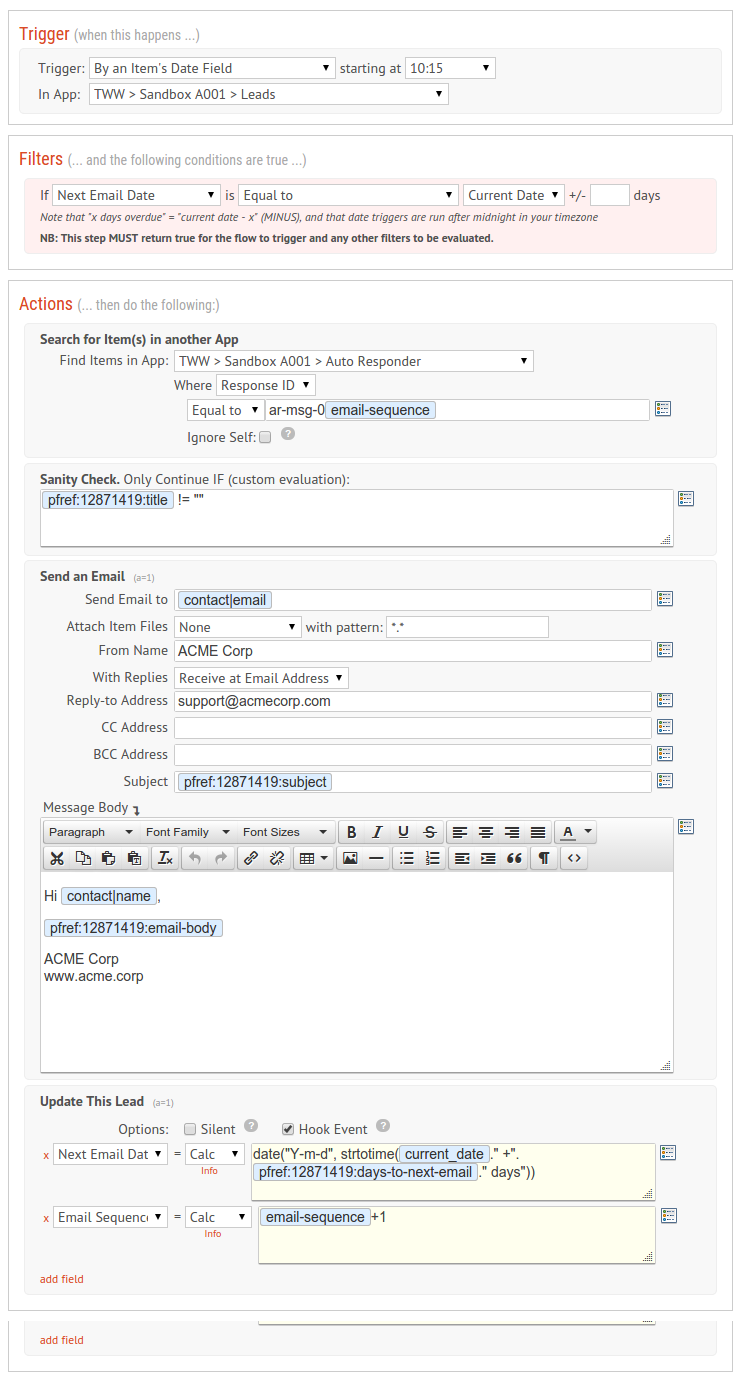Redo edit in message editor
This screenshot has height=1382, width=741.
221,858
